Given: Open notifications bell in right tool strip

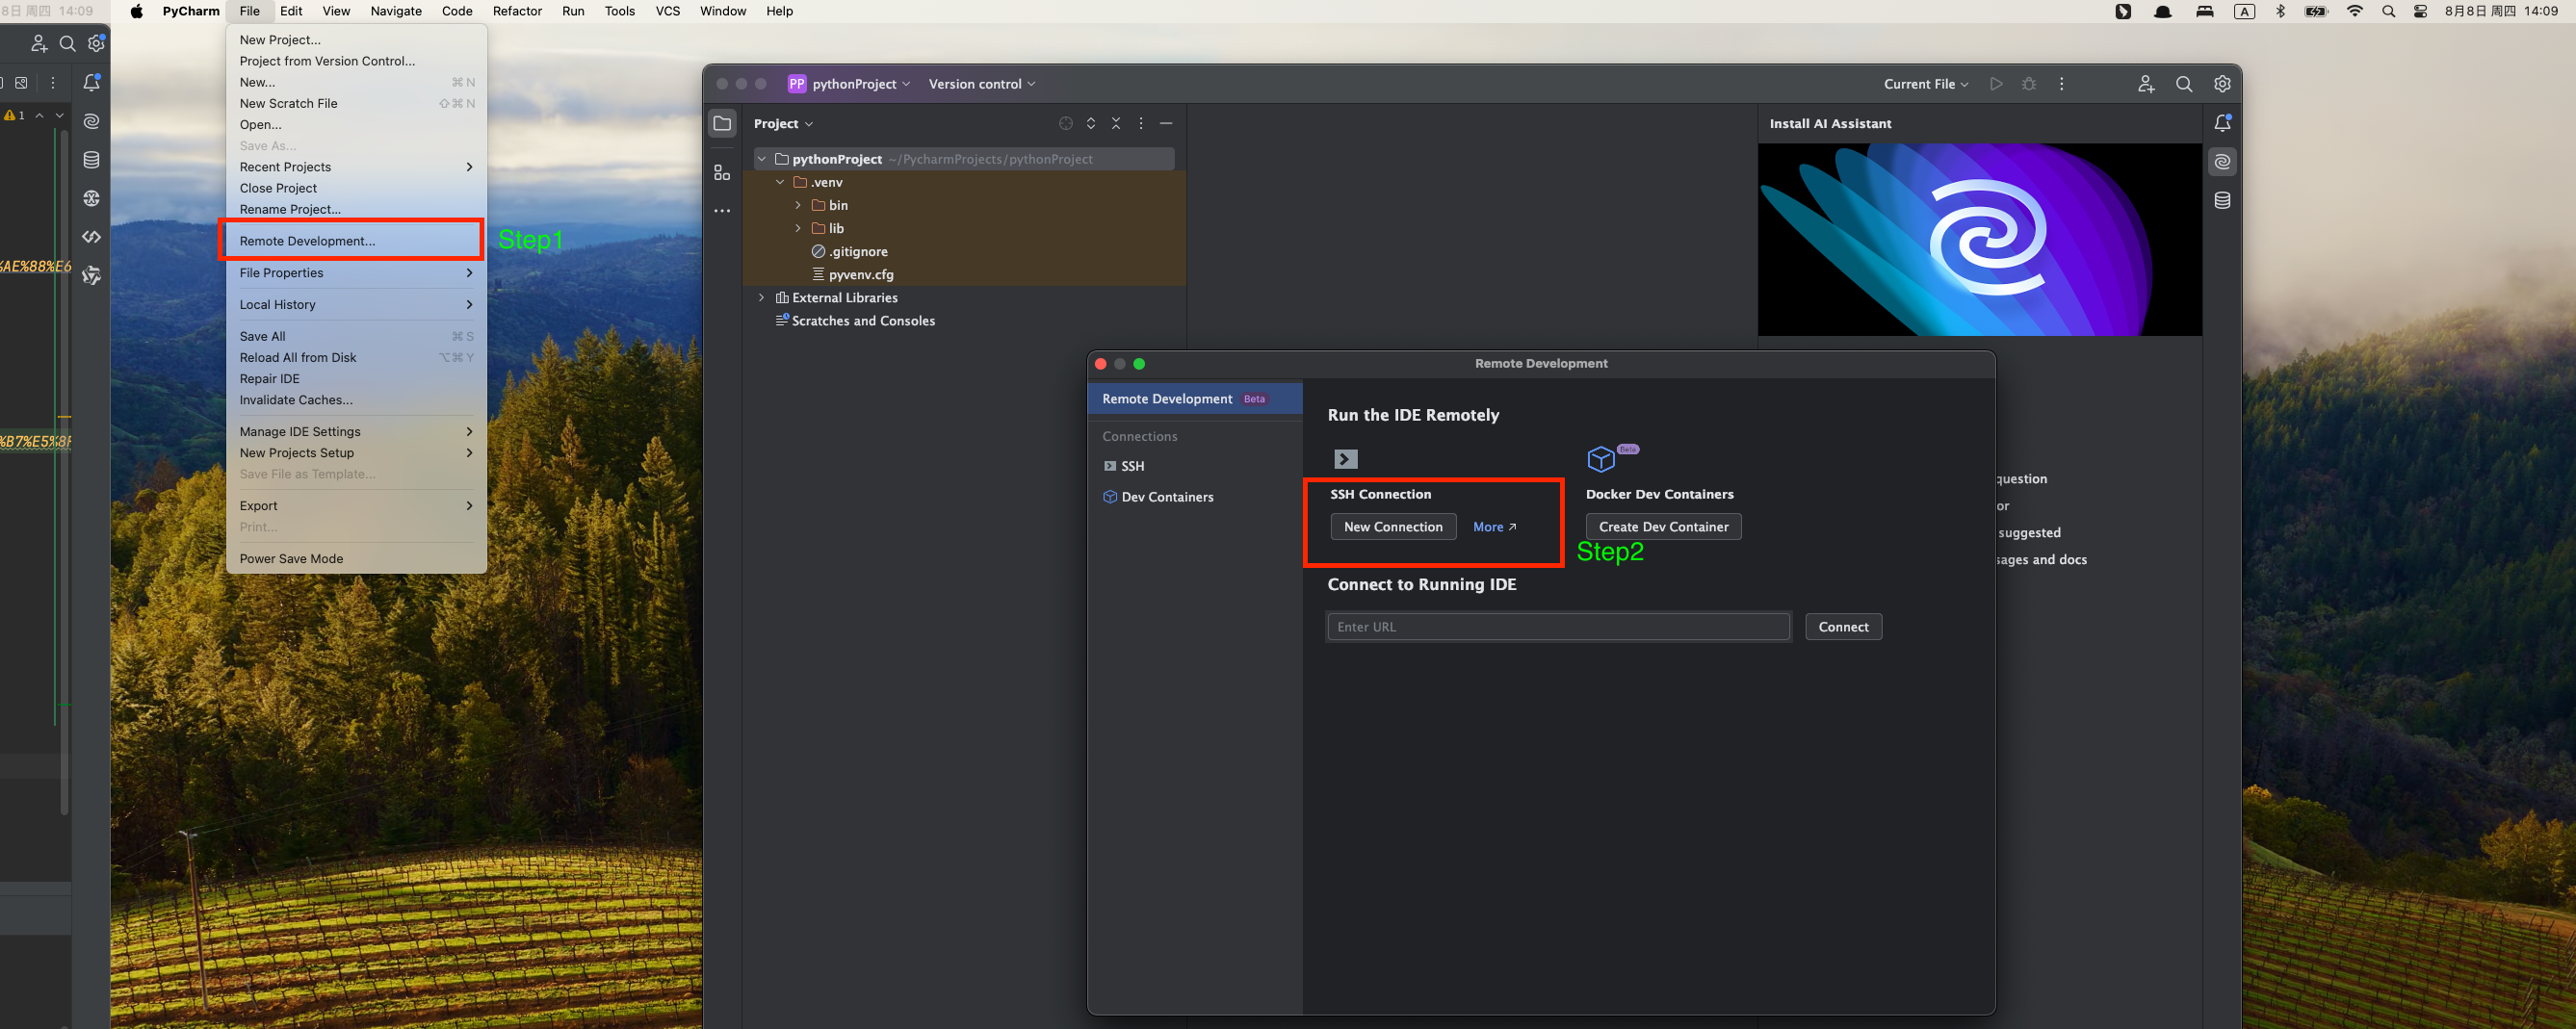Looking at the screenshot, I should click(2222, 123).
